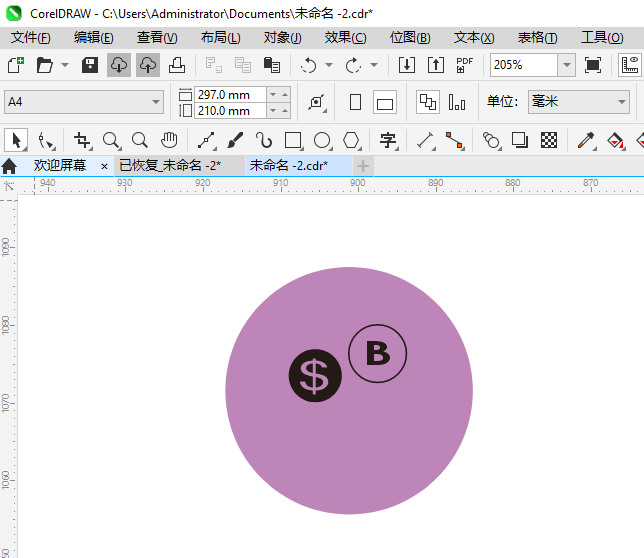The height and width of the screenshot is (558, 644).
Task: Select the Ellipse tool
Action: point(322,140)
